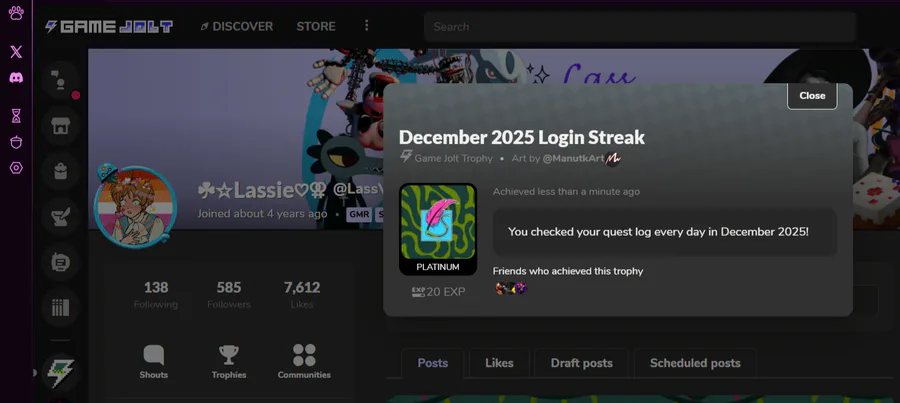Switch to the Likes tab
Image resolution: width=900 pixels, height=403 pixels.
pyautogui.click(x=499, y=363)
